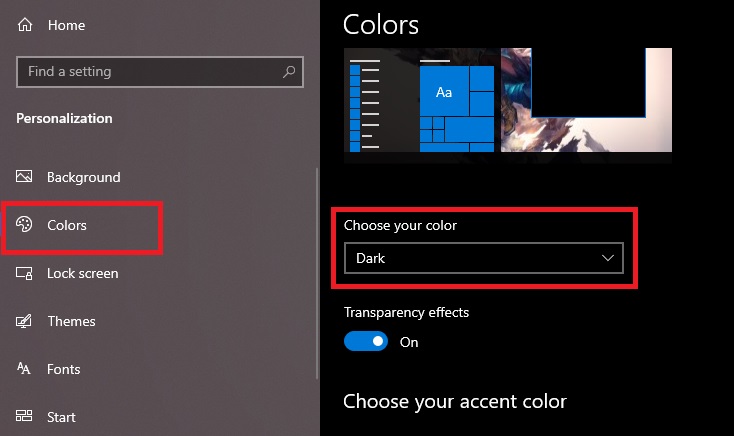Select the Fonts text in the sidebar
The image size is (734, 436).
(x=63, y=369)
